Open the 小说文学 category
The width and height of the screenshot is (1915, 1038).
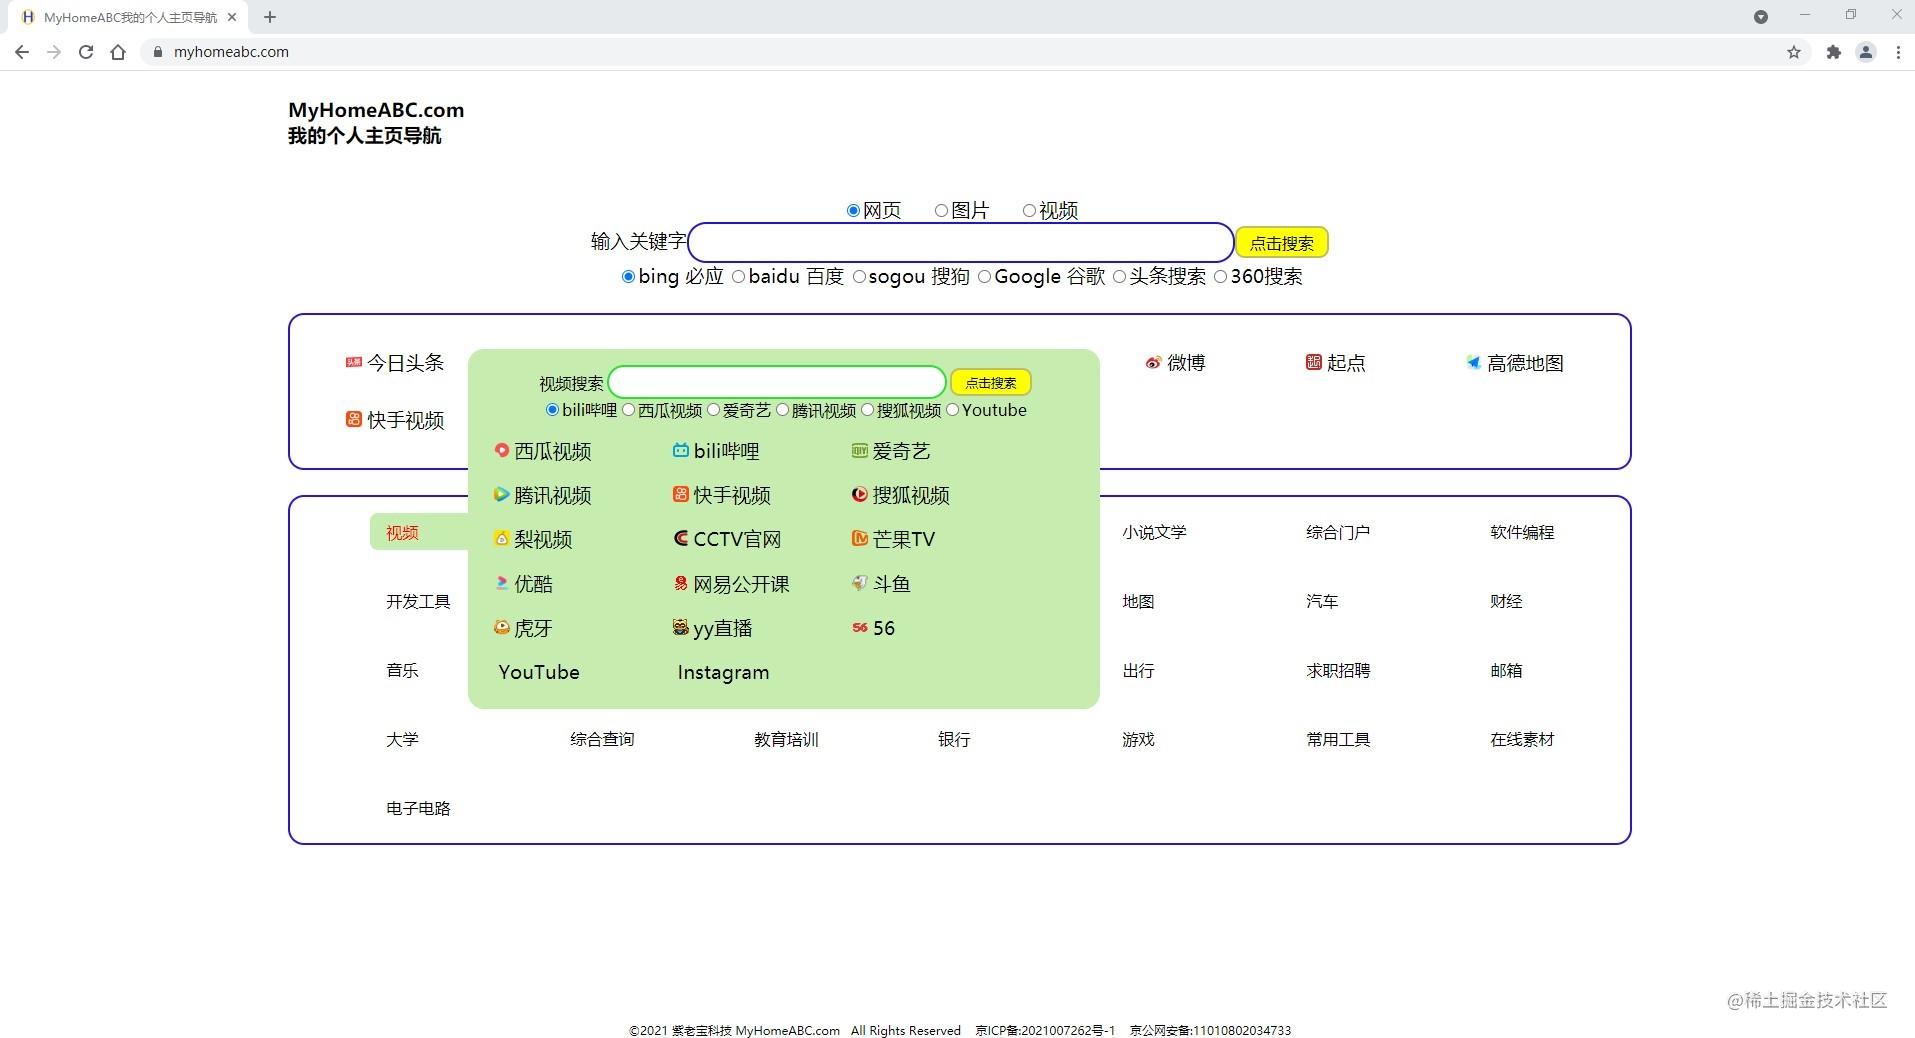[x=1154, y=532]
